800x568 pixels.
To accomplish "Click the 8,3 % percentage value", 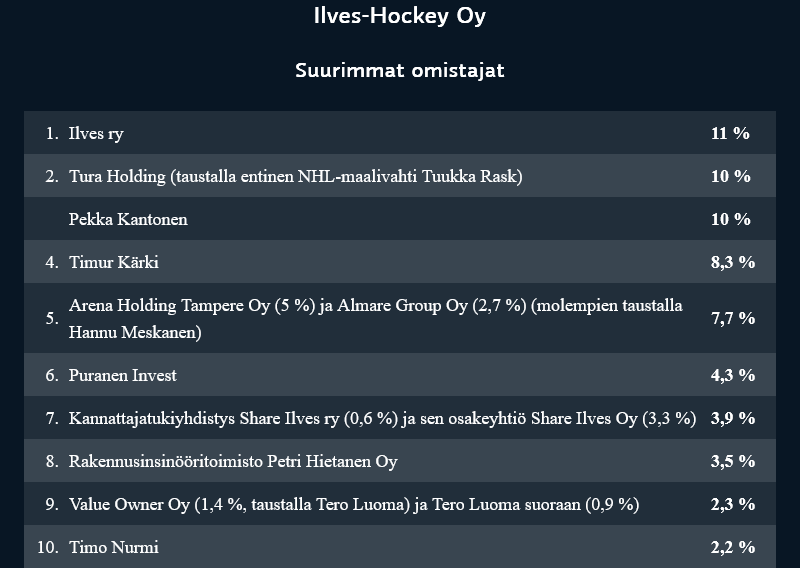I will tap(732, 262).
